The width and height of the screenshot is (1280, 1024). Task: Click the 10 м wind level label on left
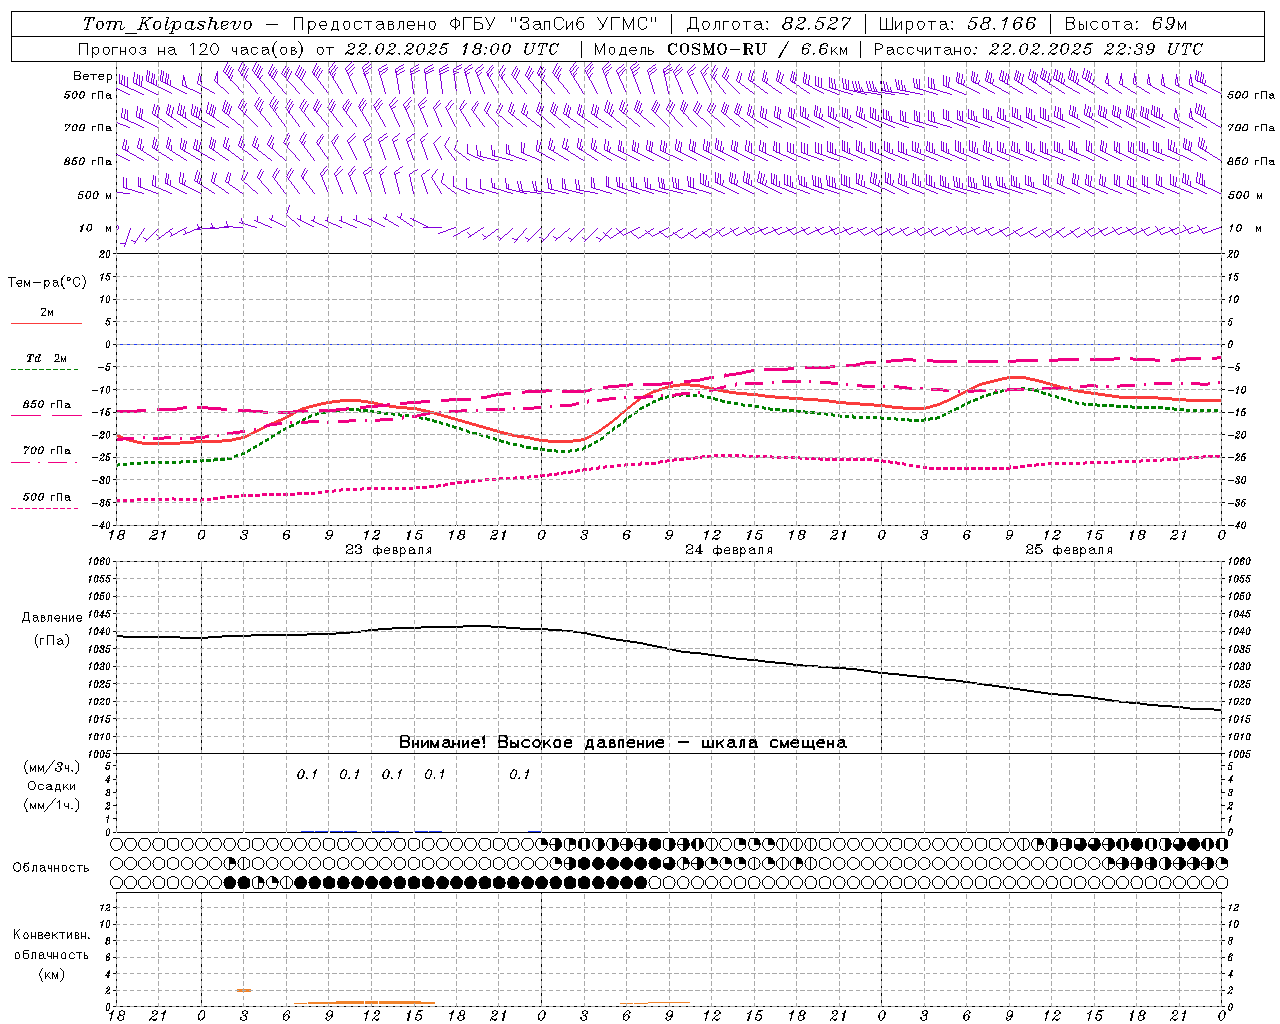pos(95,228)
